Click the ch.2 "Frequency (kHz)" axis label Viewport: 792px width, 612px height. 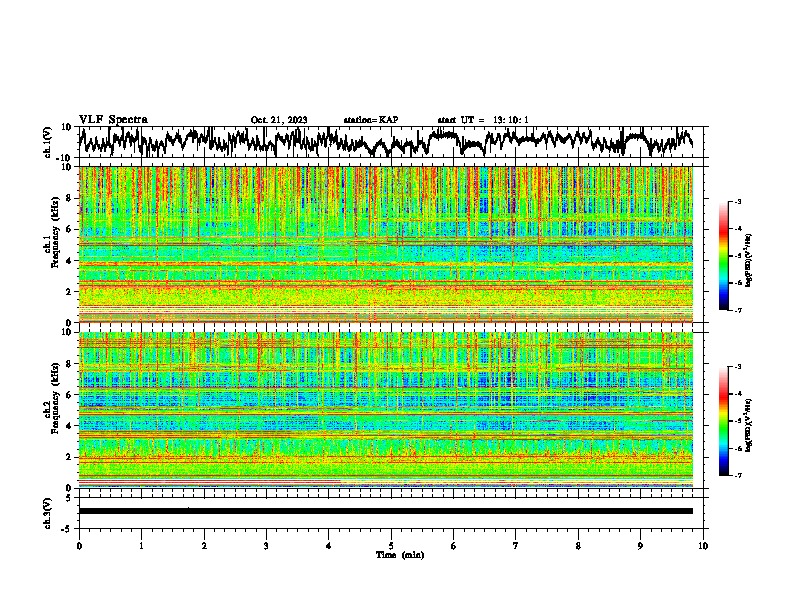point(54,398)
